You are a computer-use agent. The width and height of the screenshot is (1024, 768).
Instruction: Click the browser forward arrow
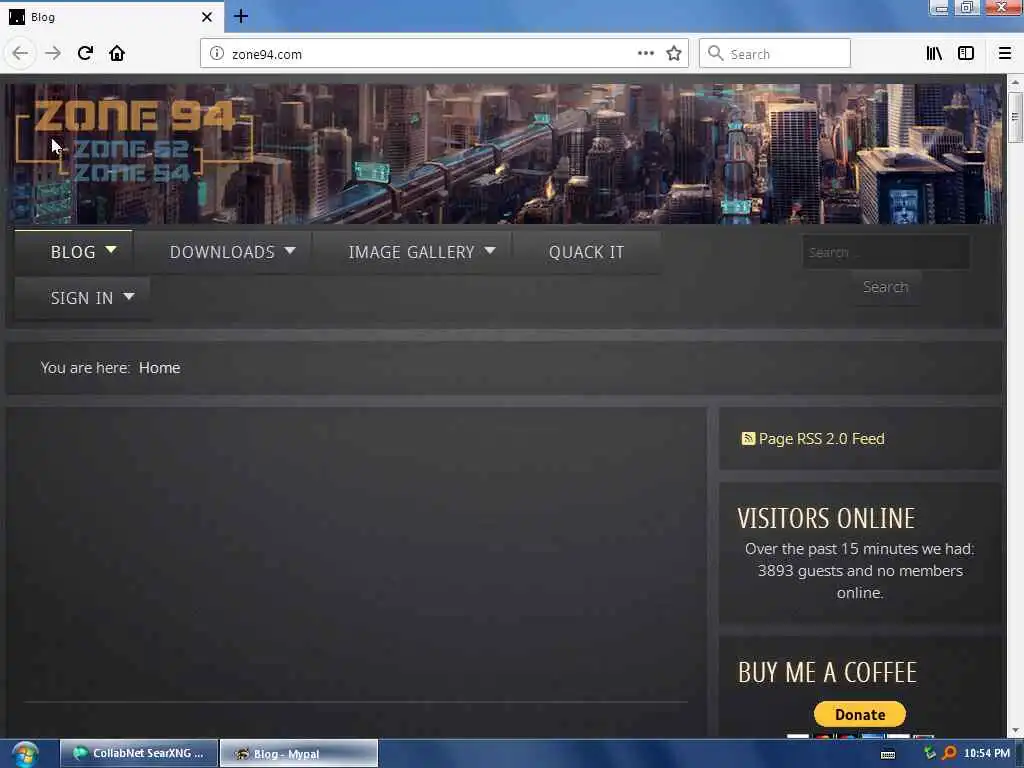[x=53, y=54]
